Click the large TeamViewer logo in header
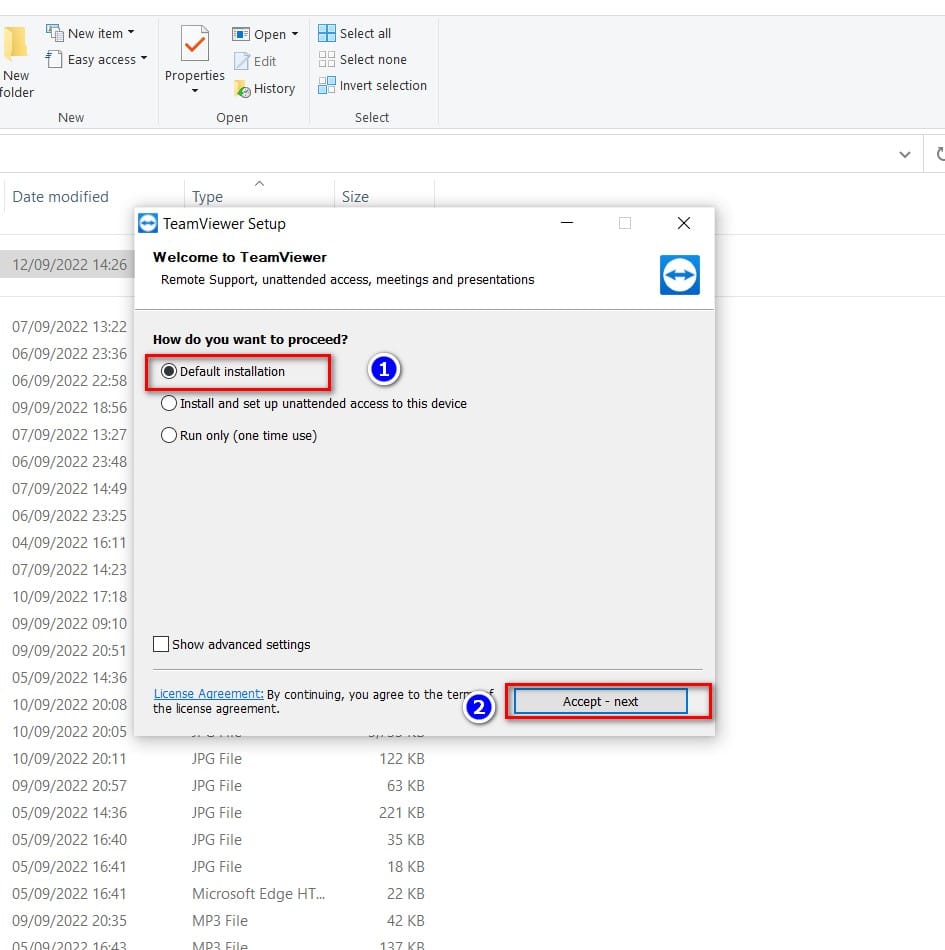This screenshot has width=945, height=950. [680, 275]
